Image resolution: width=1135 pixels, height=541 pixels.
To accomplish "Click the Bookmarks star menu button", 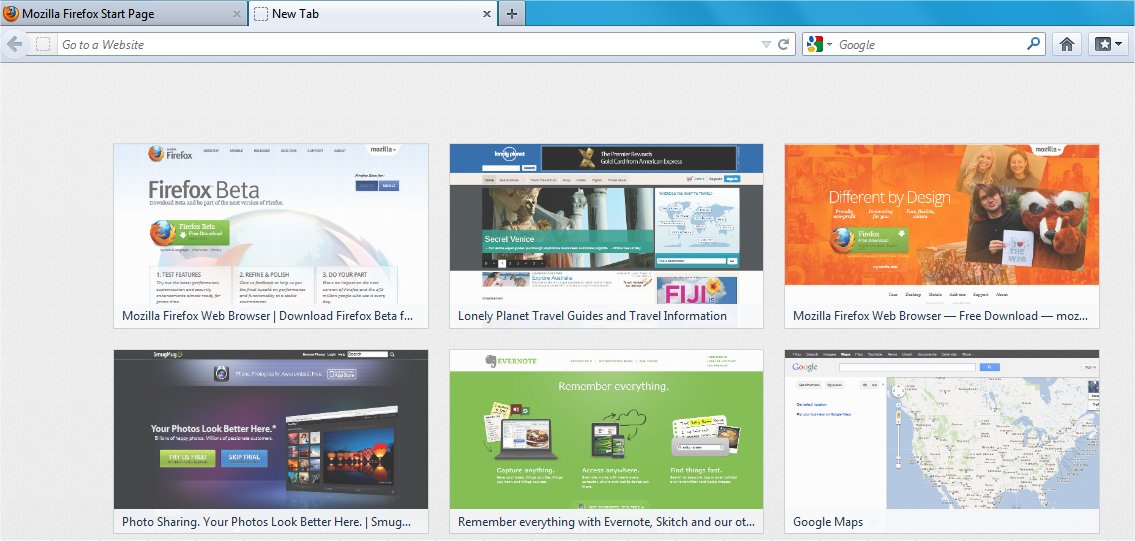I will (1108, 44).
